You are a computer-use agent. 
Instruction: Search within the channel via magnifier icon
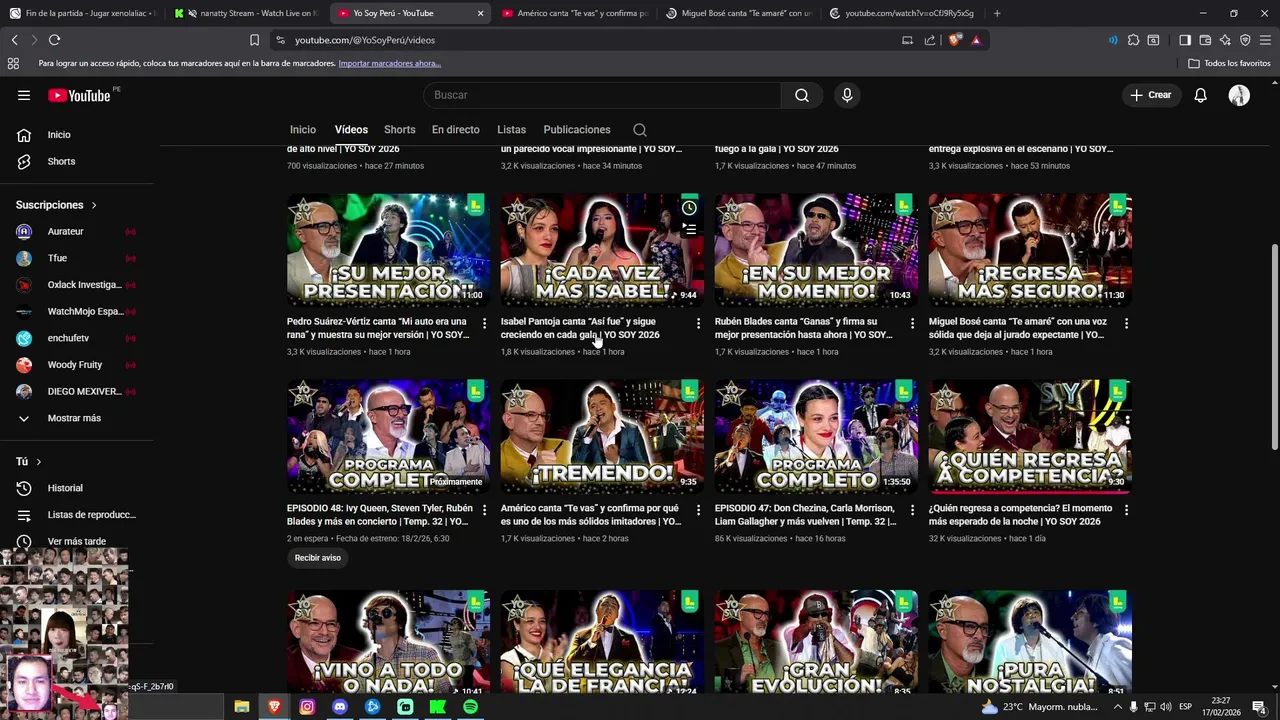640,130
